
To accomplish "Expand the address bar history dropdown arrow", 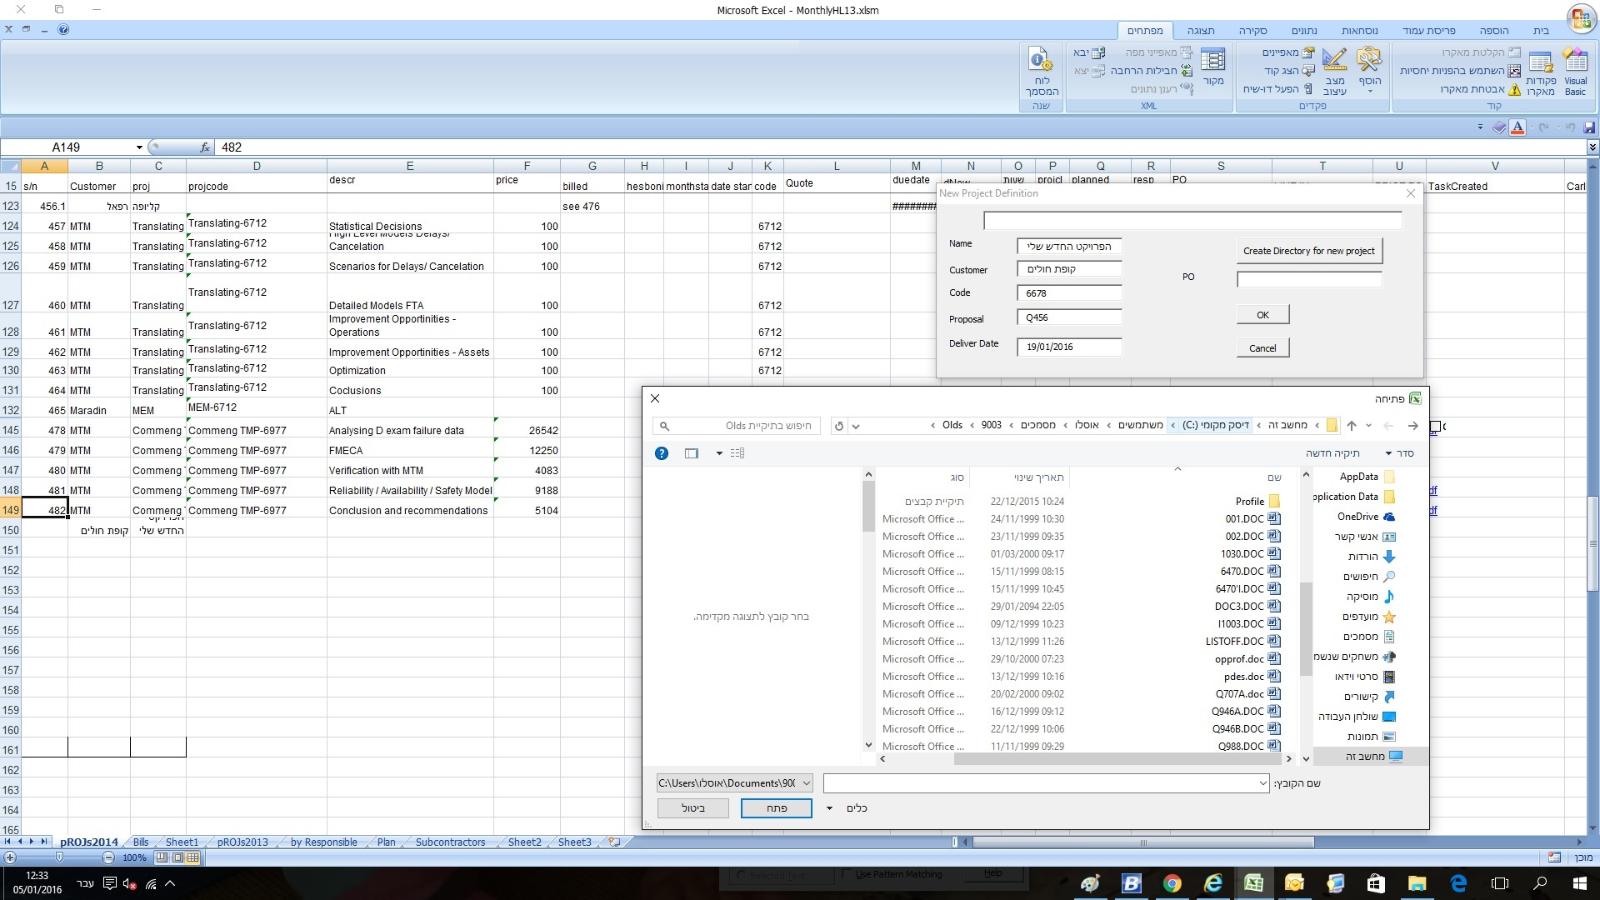I will (x=856, y=426).
